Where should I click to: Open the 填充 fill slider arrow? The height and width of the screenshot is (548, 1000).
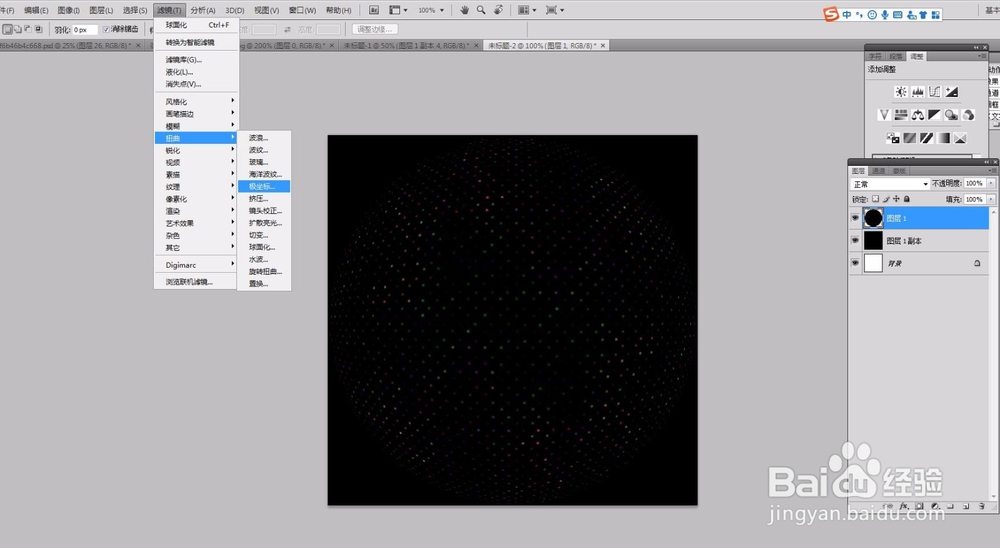990,199
